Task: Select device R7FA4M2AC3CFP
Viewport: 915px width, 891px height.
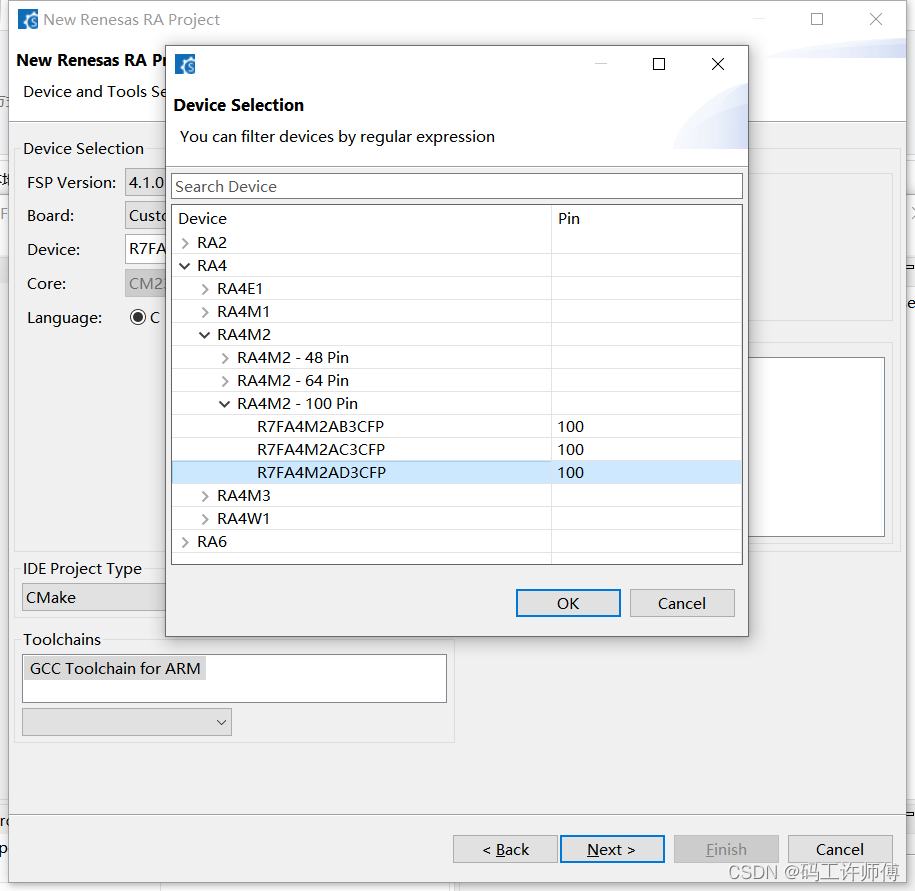Action: pyautogui.click(x=321, y=450)
